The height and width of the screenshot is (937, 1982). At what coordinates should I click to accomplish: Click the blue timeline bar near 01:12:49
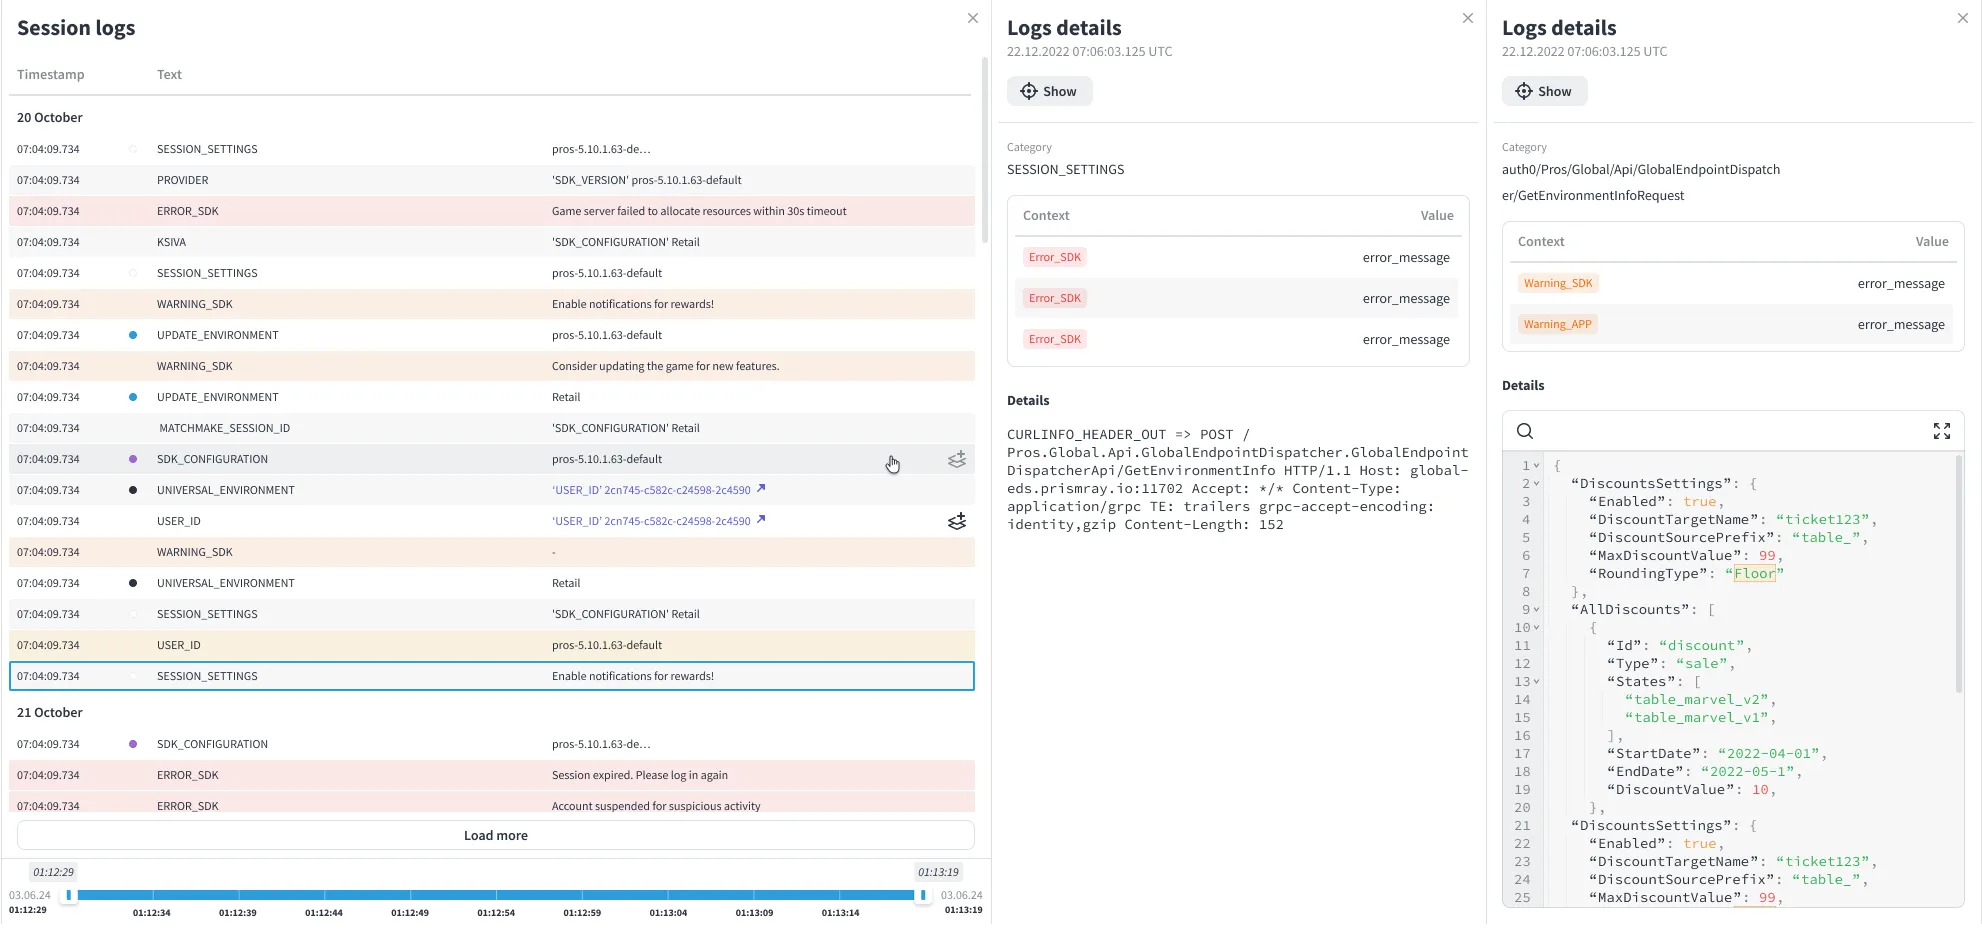[410, 895]
